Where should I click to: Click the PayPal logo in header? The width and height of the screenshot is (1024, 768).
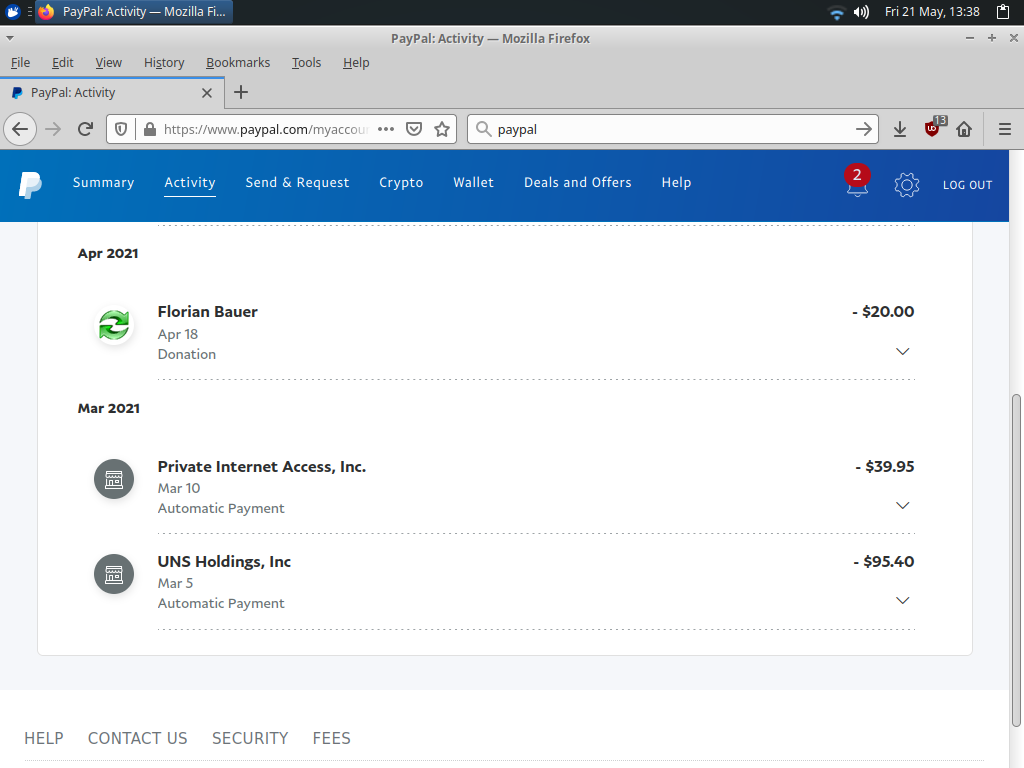click(30, 185)
